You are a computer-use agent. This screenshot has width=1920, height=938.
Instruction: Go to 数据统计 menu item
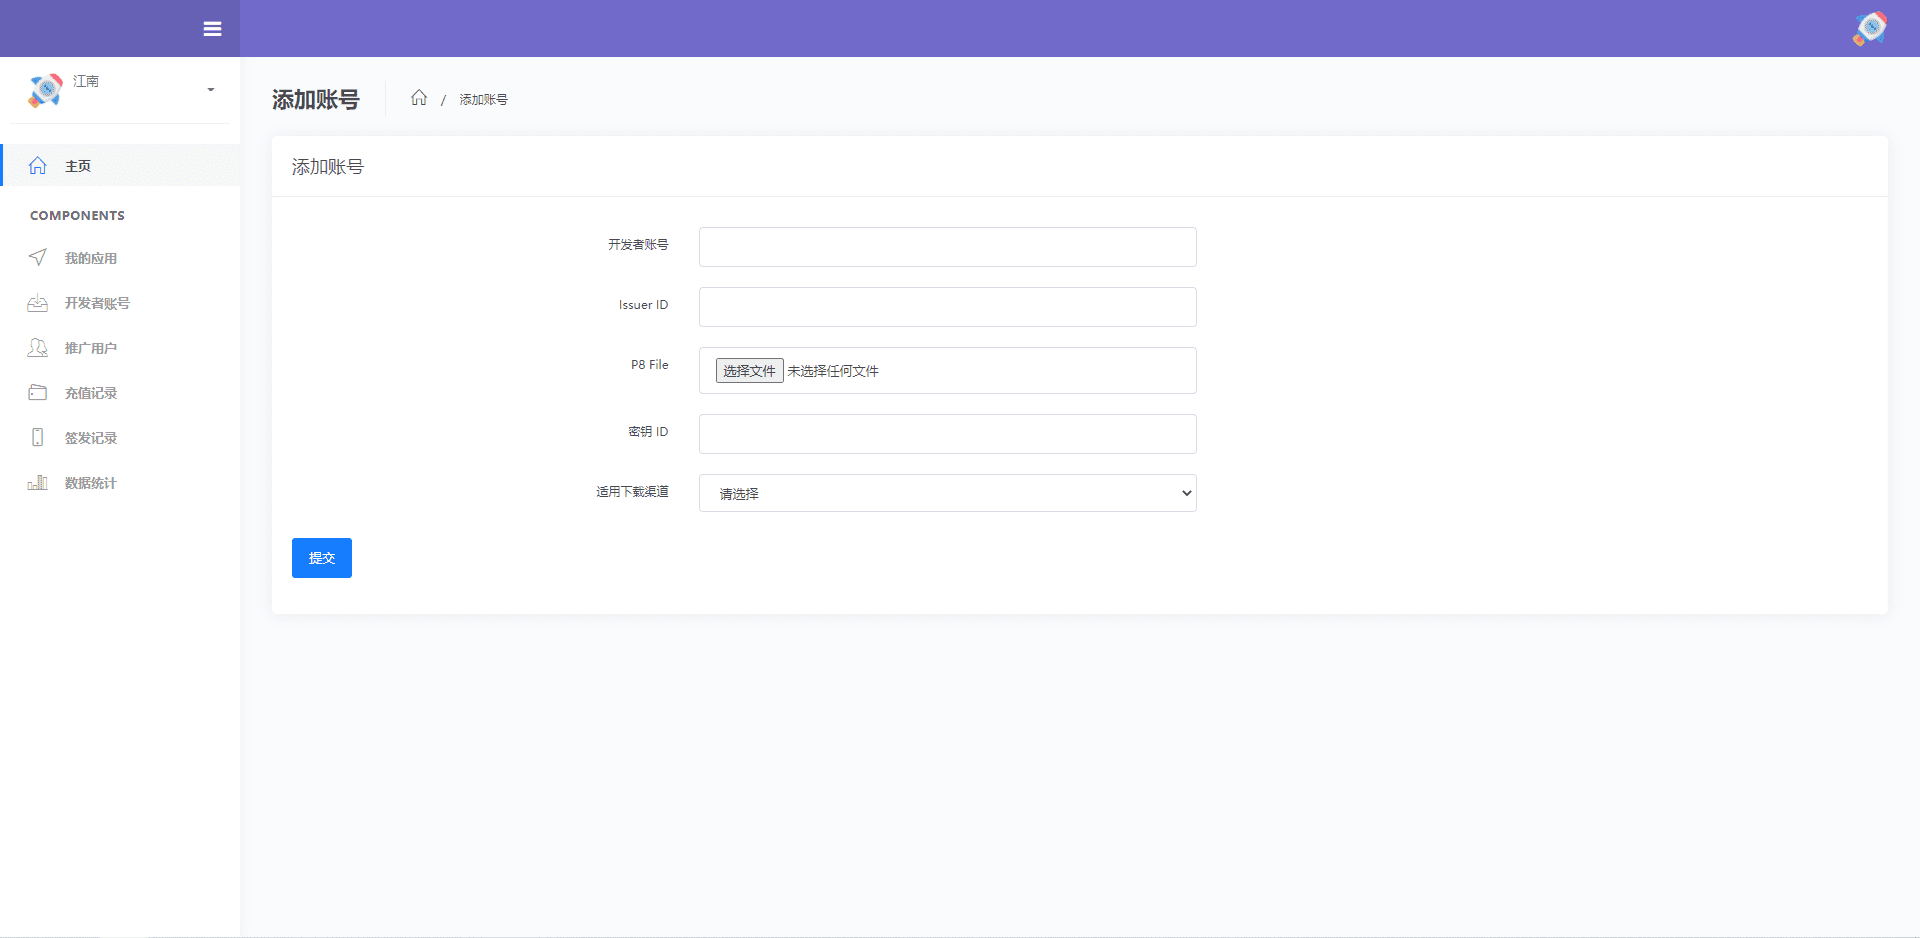click(x=91, y=483)
